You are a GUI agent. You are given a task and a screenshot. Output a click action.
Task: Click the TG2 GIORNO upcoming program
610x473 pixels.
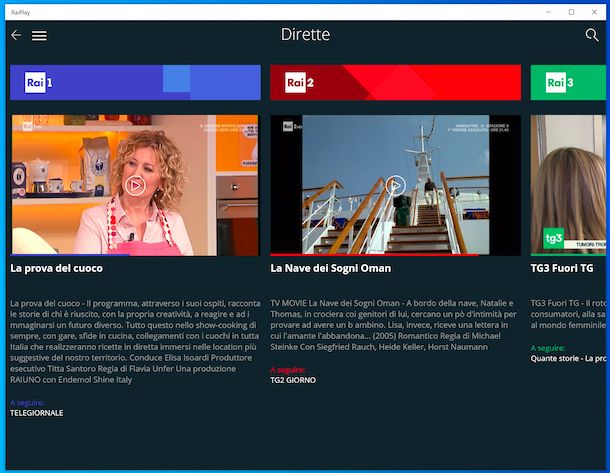pos(293,380)
